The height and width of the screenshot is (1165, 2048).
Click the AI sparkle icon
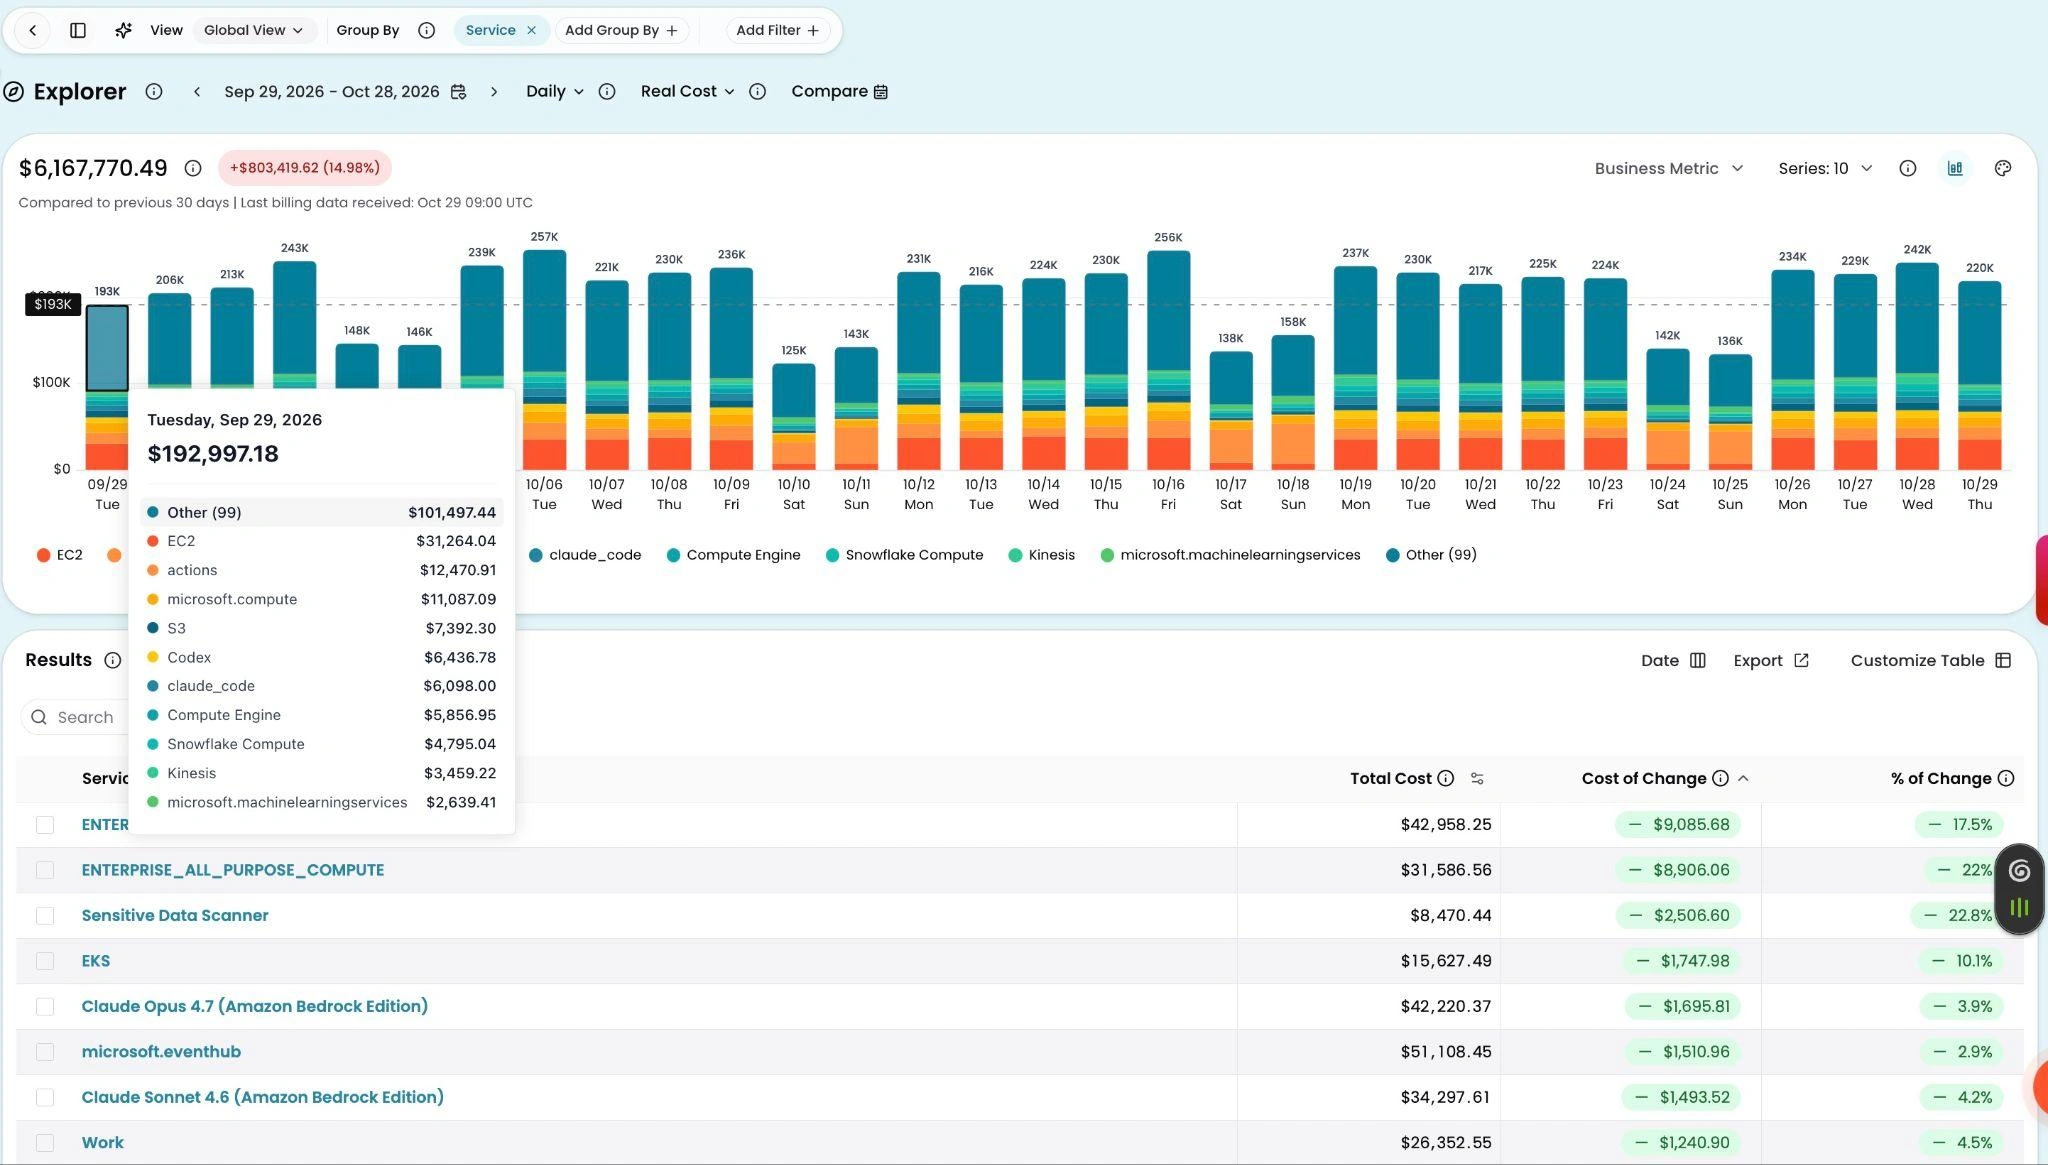click(x=123, y=30)
